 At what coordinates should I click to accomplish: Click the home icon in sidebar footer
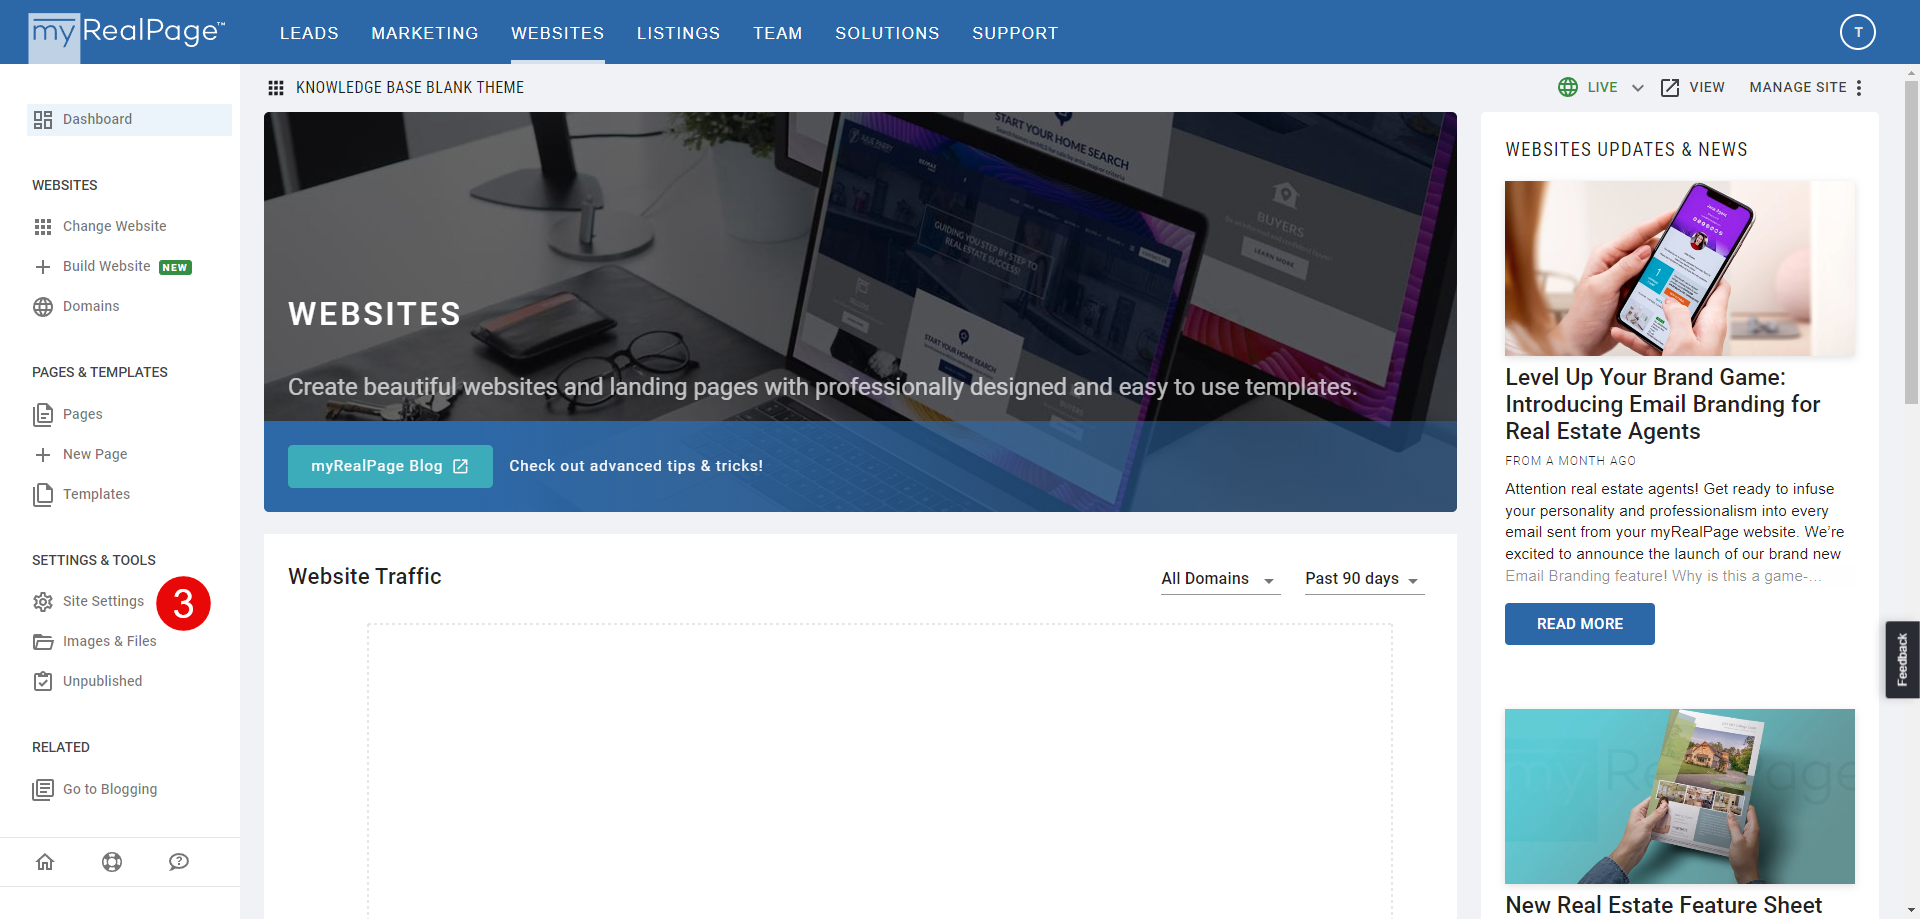(45, 862)
